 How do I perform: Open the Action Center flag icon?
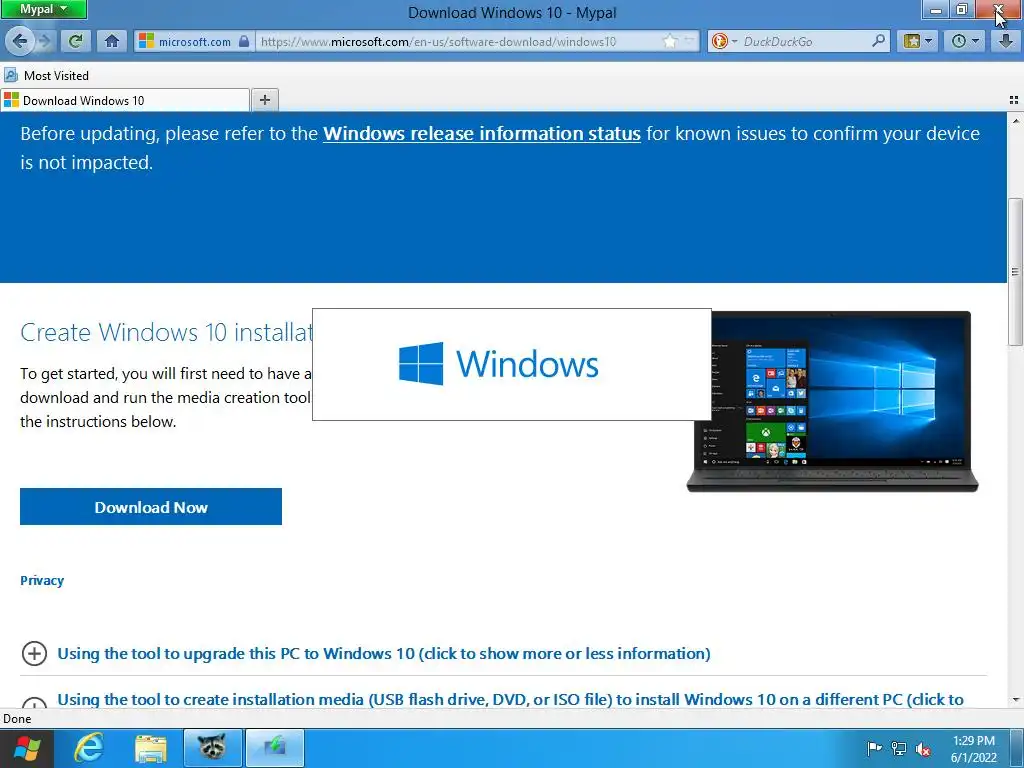click(874, 748)
